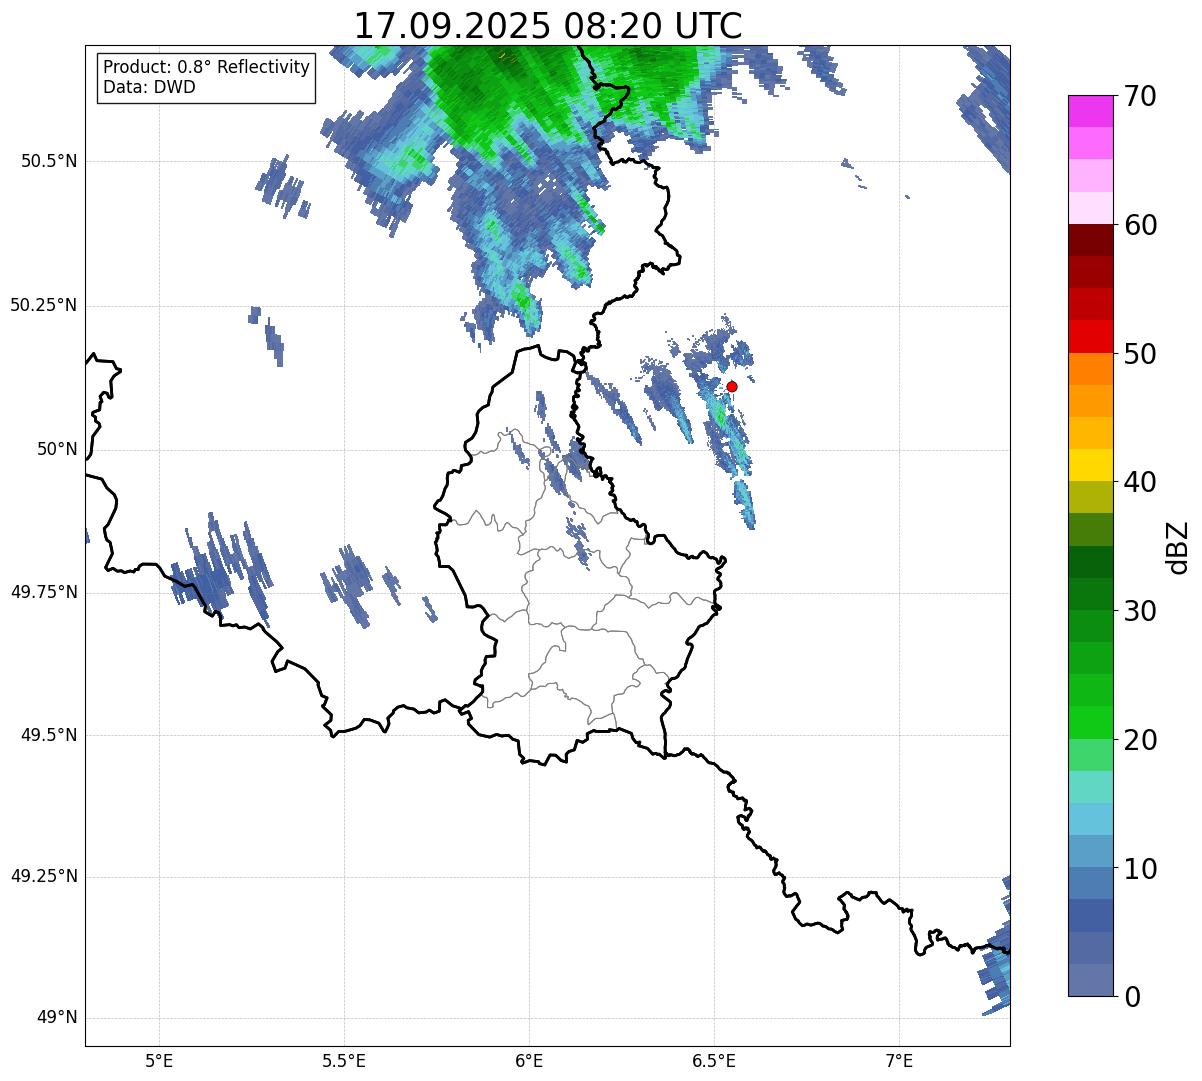
Task: Click the latitude label 50.5°N
Action: click(x=49, y=161)
